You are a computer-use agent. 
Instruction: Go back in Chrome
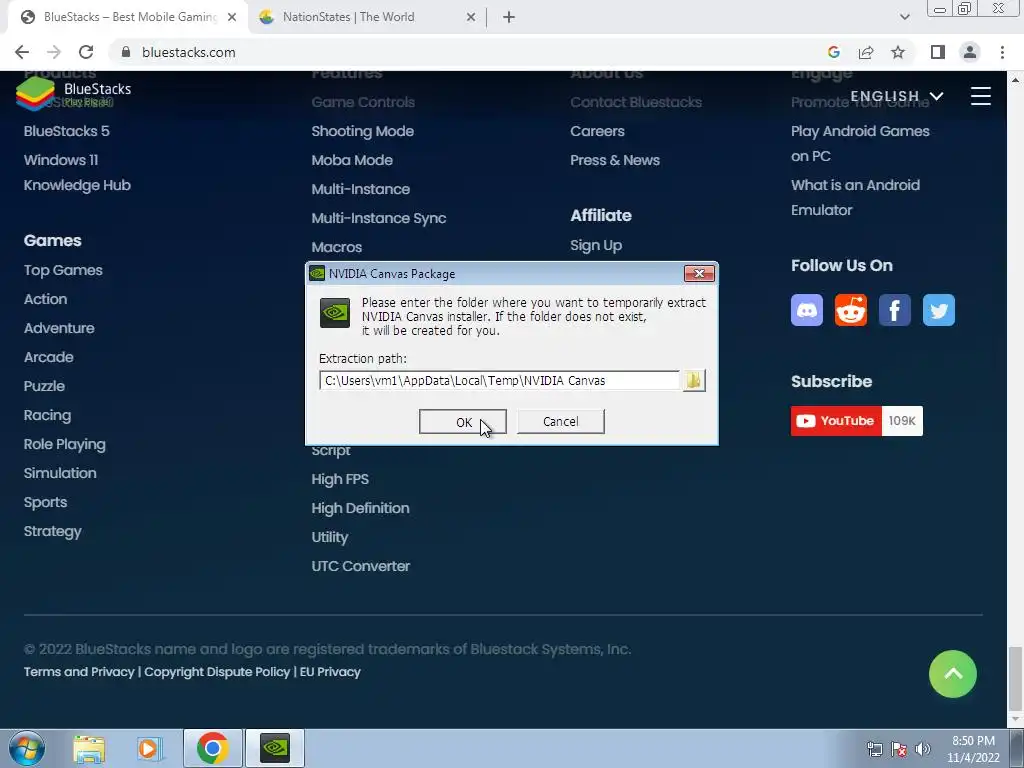(22, 52)
